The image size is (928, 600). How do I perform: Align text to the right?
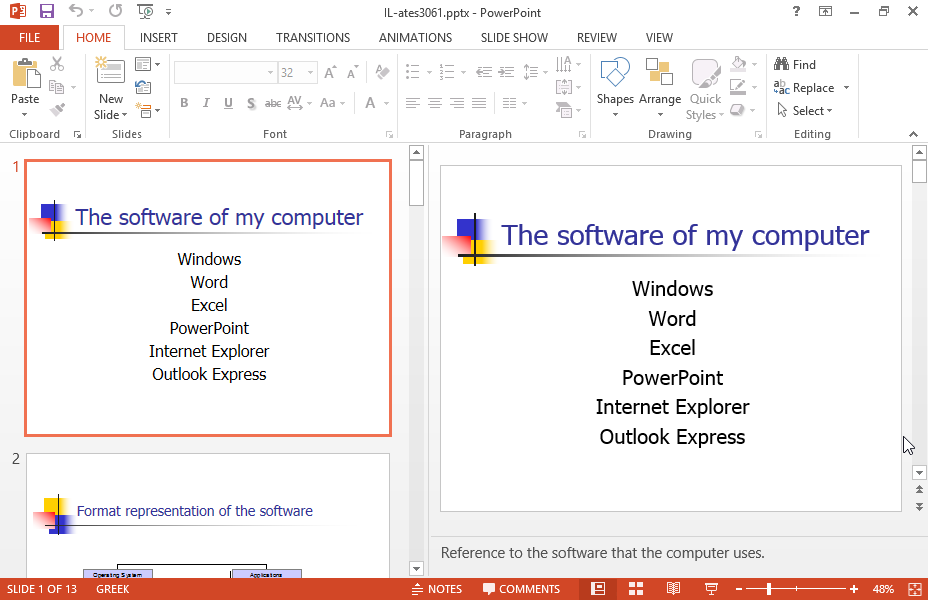(x=457, y=103)
